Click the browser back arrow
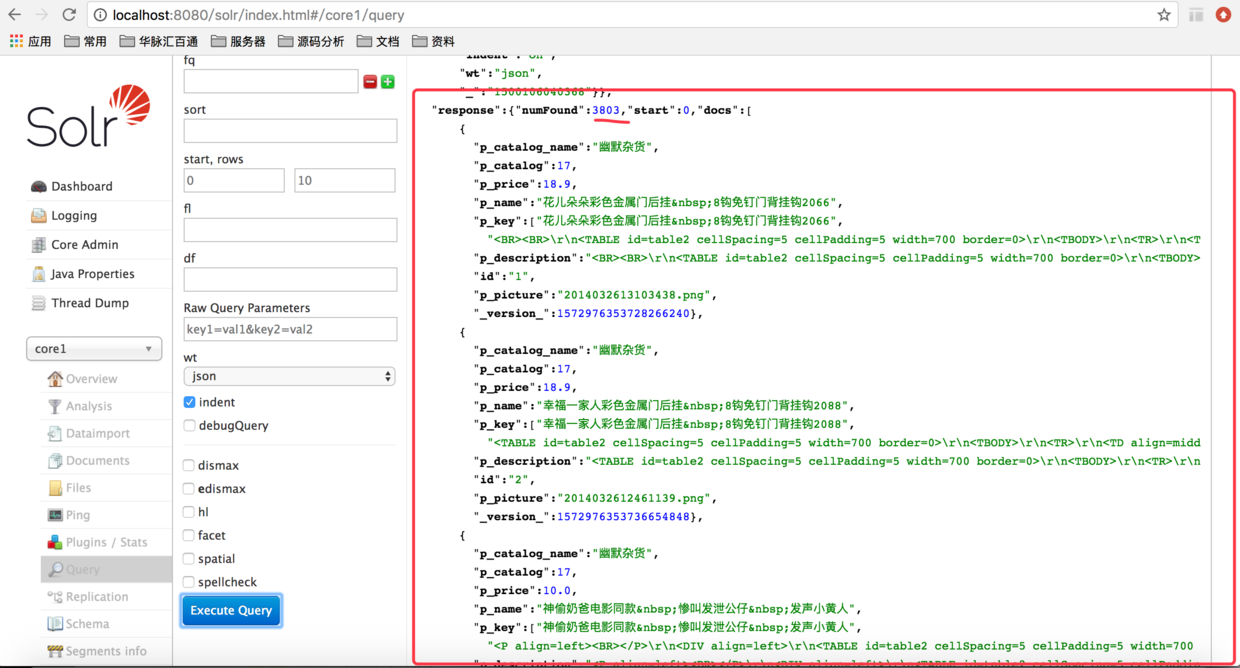1240x668 pixels. click(x=15, y=15)
